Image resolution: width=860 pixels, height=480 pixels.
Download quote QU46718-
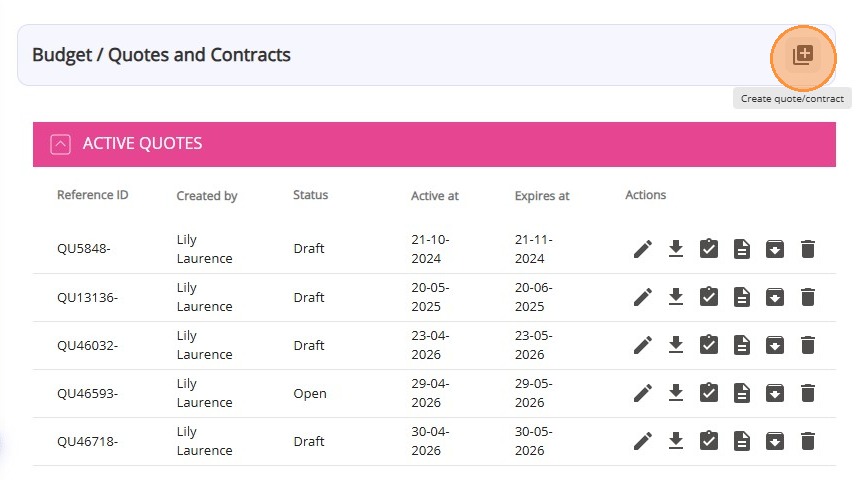[676, 441]
